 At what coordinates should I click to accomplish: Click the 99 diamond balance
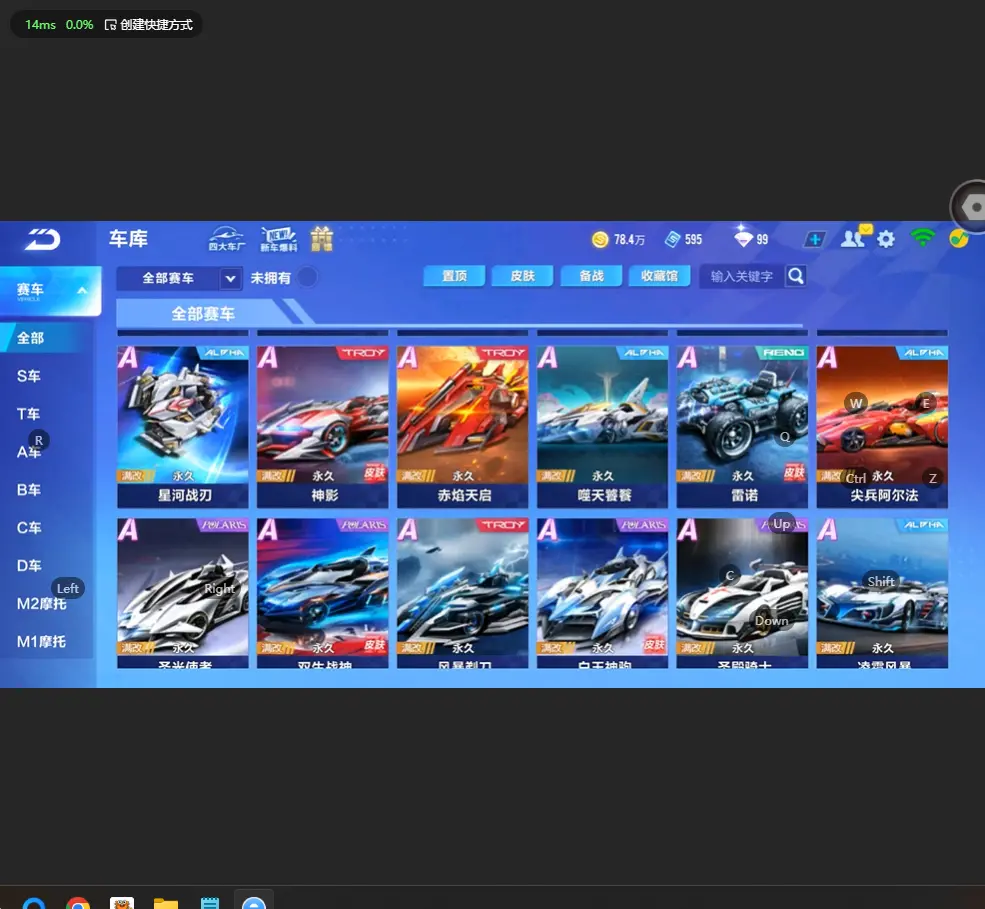coord(762,240)
